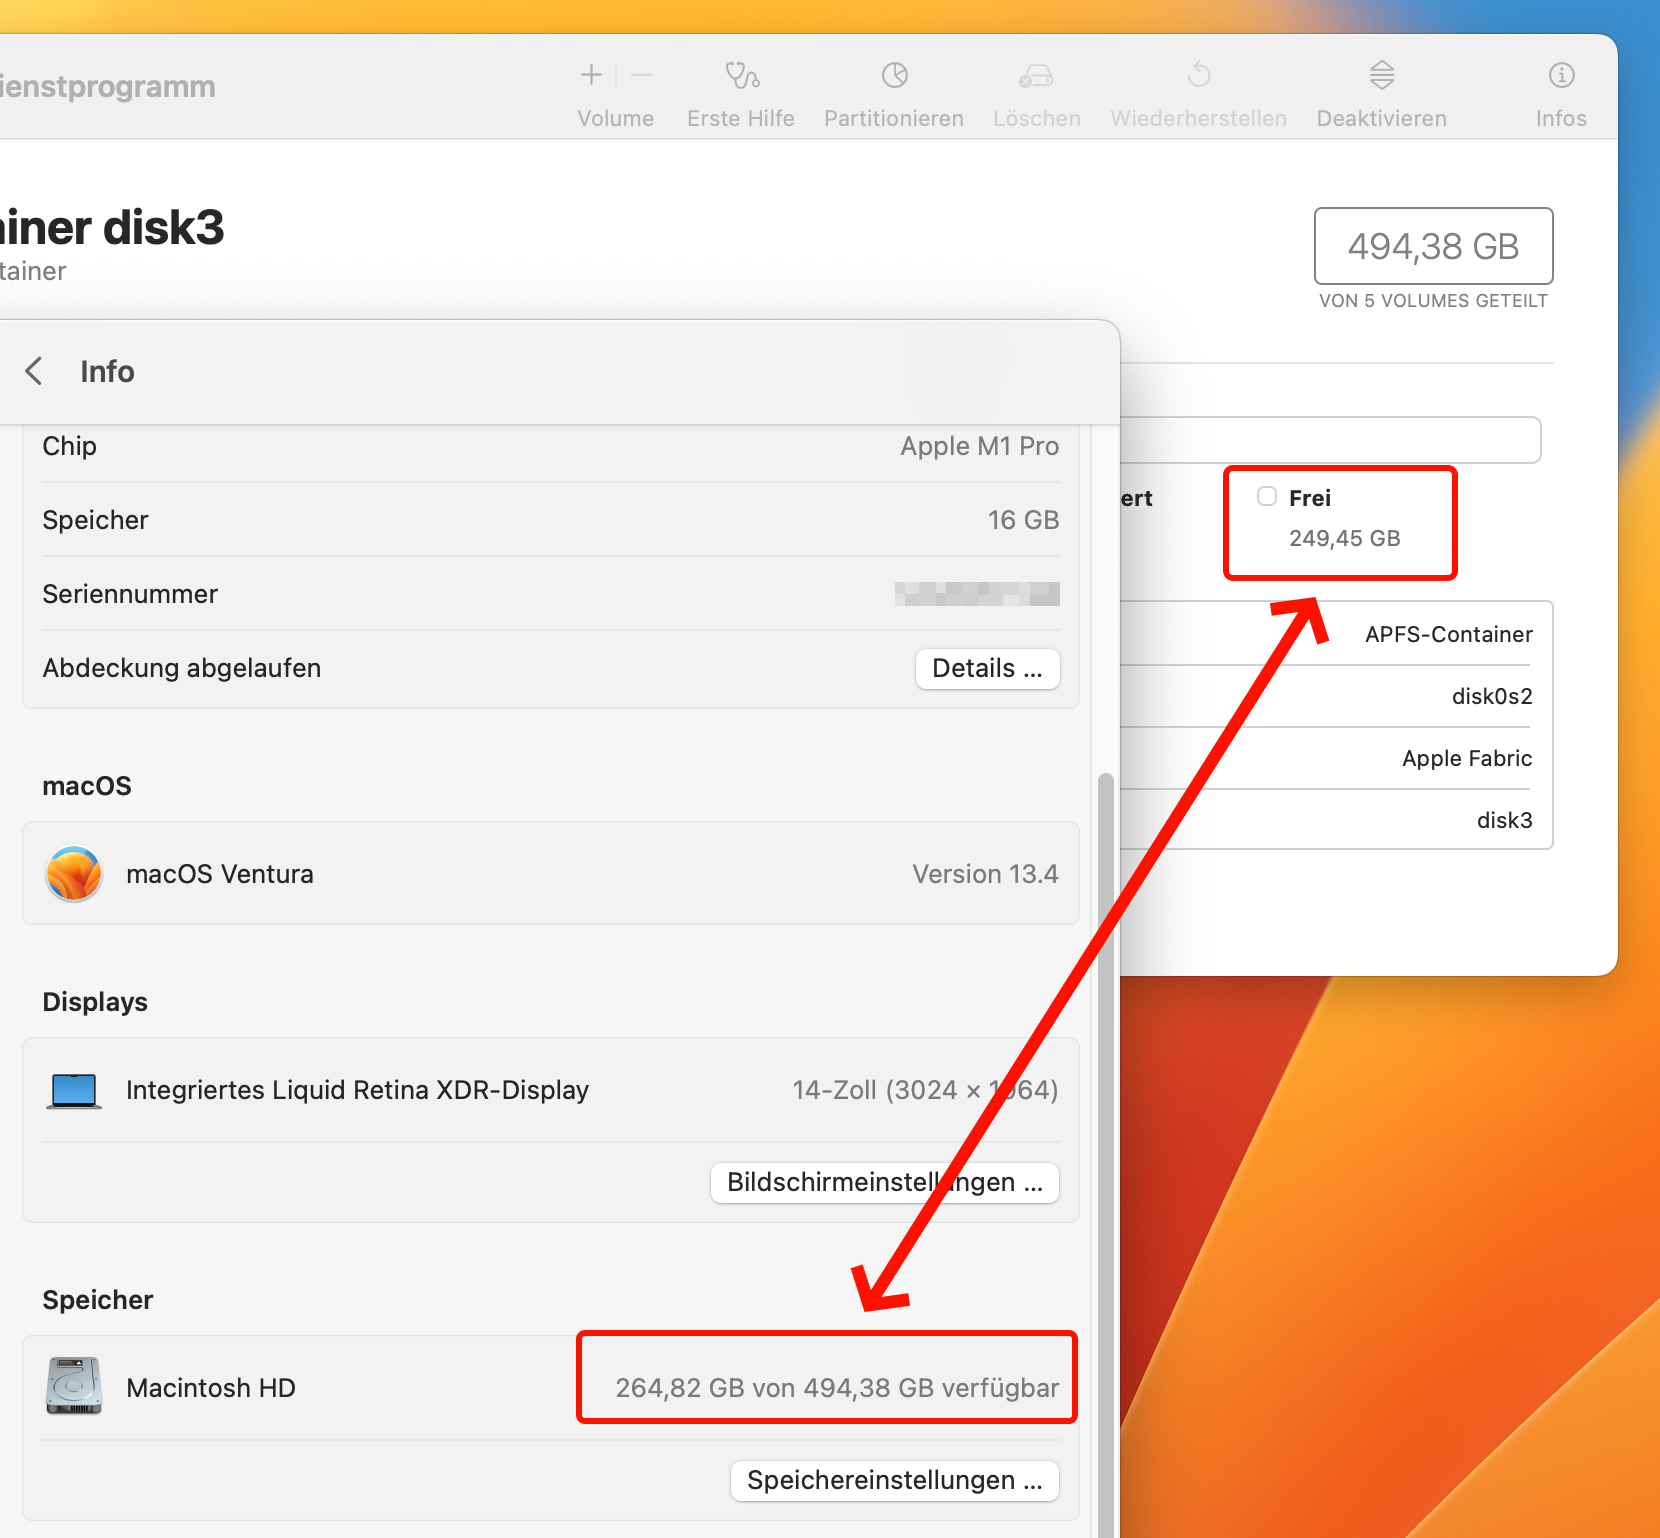Open Details for Abdeckung abgelaufen
Screen dimensions: 1660x1538
(987, 668)
